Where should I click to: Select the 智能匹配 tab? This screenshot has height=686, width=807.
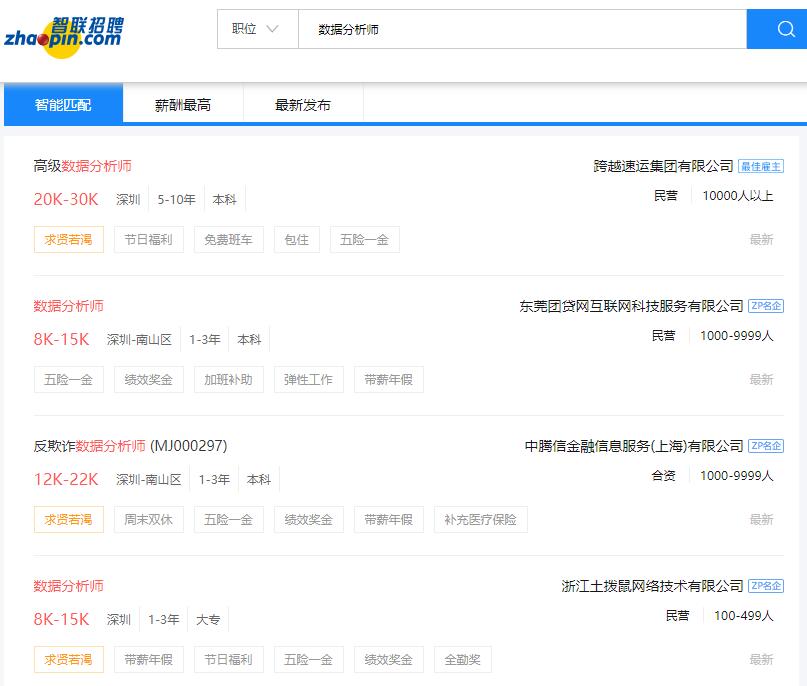(x=63, y=104)
